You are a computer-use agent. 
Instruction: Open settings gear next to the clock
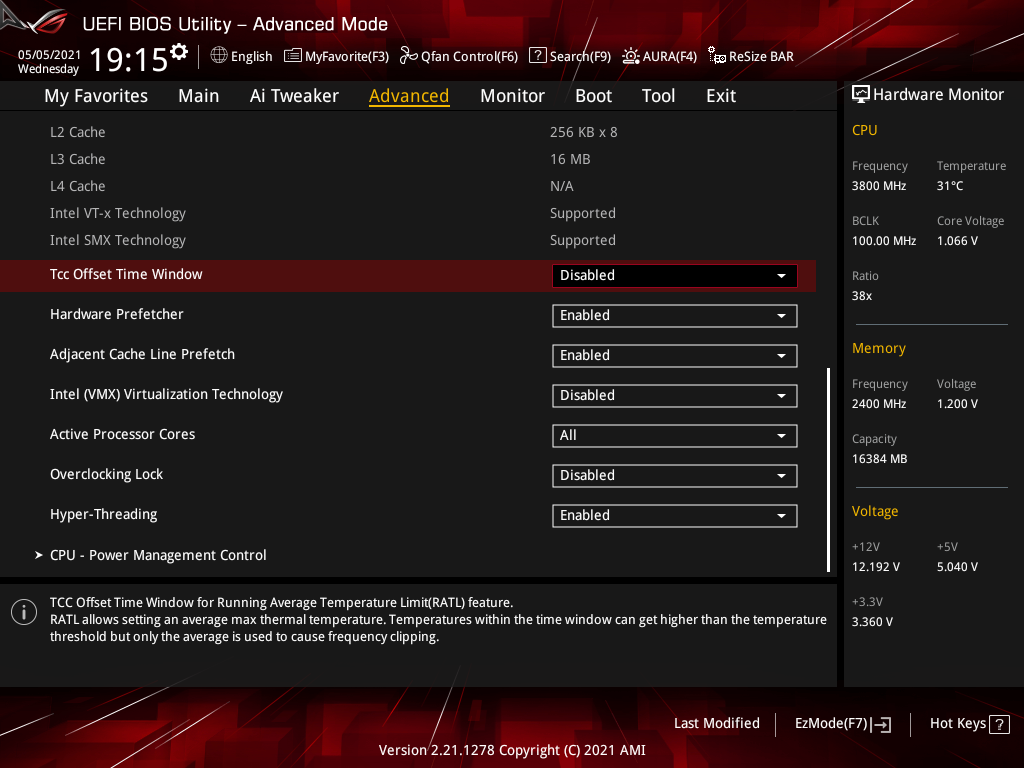[179, 52]
